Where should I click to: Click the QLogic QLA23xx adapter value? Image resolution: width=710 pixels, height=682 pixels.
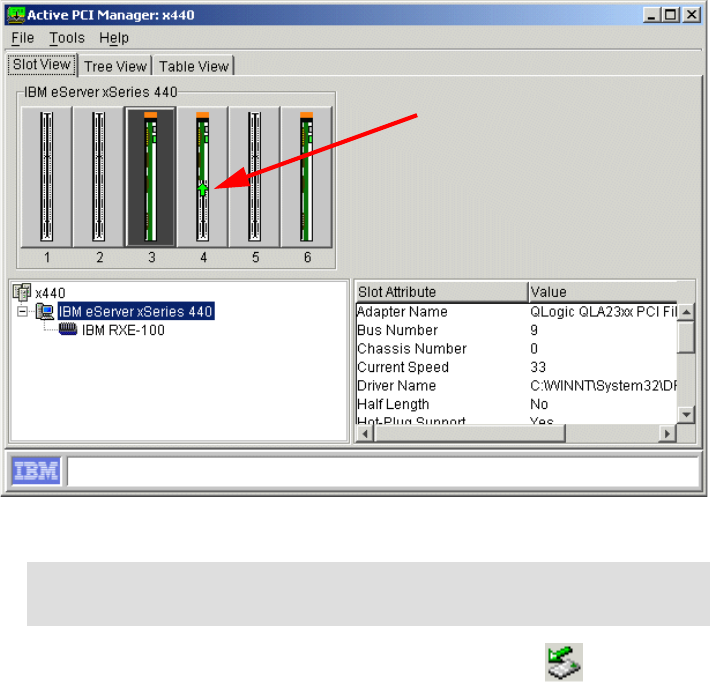pos(603,312)
